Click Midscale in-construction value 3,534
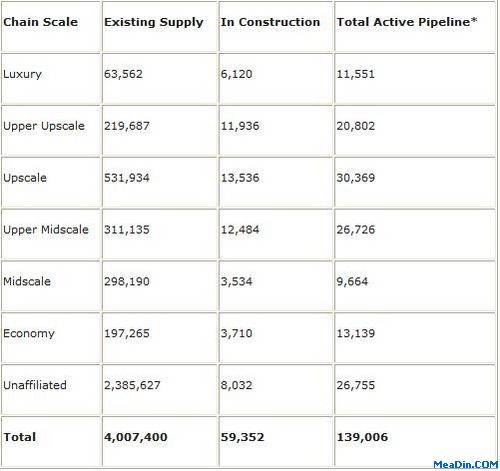The height and width of the screenshot is (471, 500). 236,282
